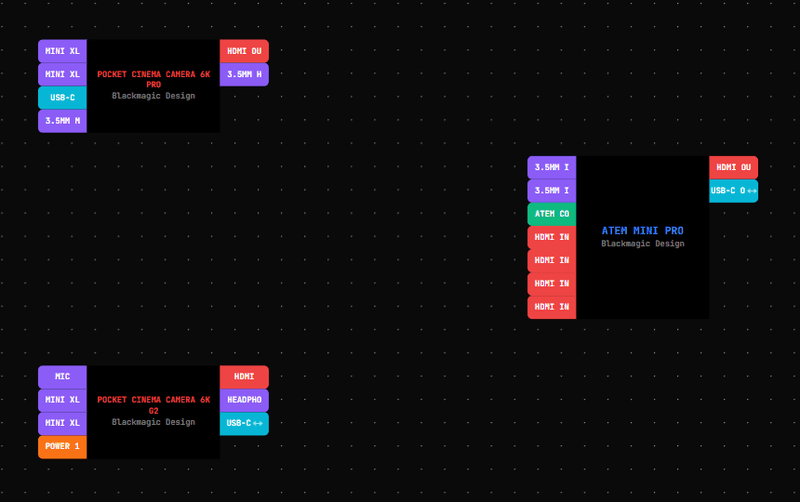
Task: Click the HDMI OU port on 6K Pro
Action: point(244,51)
